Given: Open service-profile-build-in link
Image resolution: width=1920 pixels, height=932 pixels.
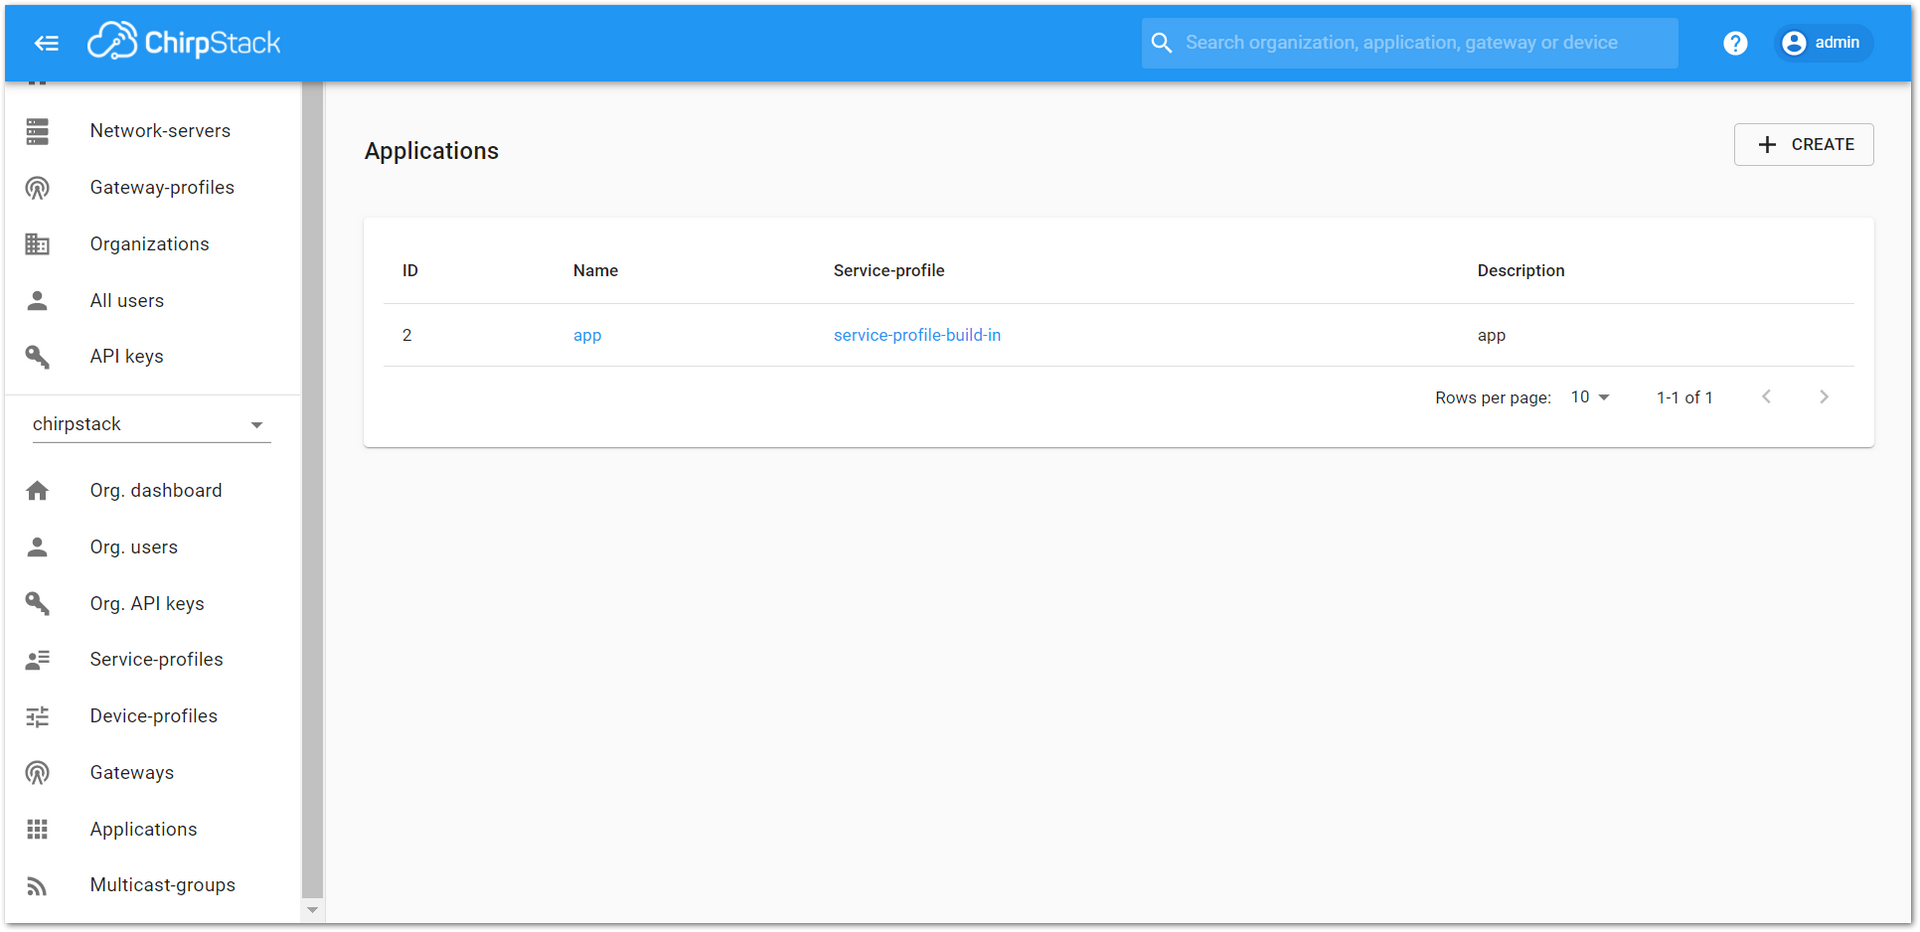Looking at the screenshot, I should 917,336.
